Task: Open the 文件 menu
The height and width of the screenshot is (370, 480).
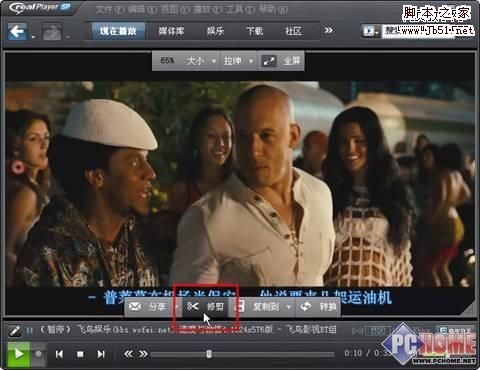Action: [110, 9]
